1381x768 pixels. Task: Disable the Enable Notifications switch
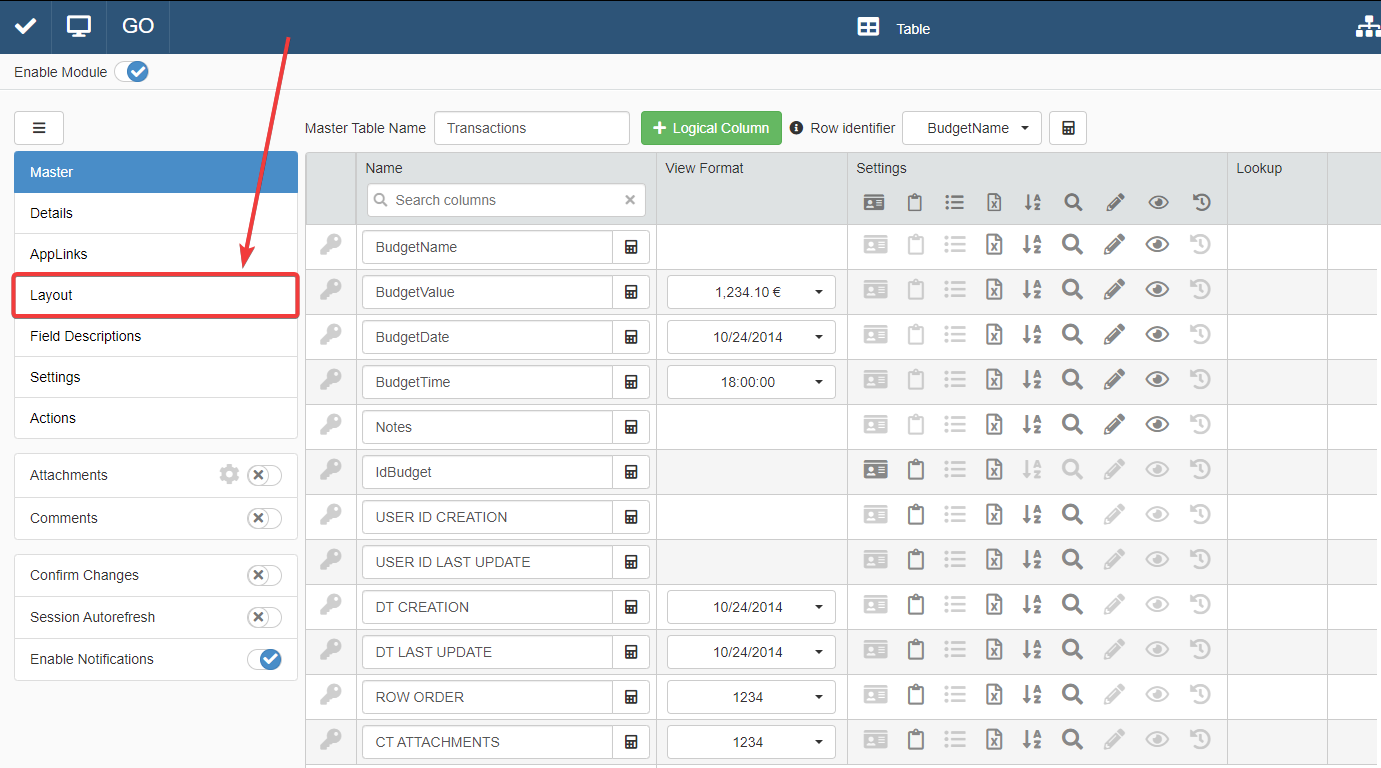(x=264, y=659)
